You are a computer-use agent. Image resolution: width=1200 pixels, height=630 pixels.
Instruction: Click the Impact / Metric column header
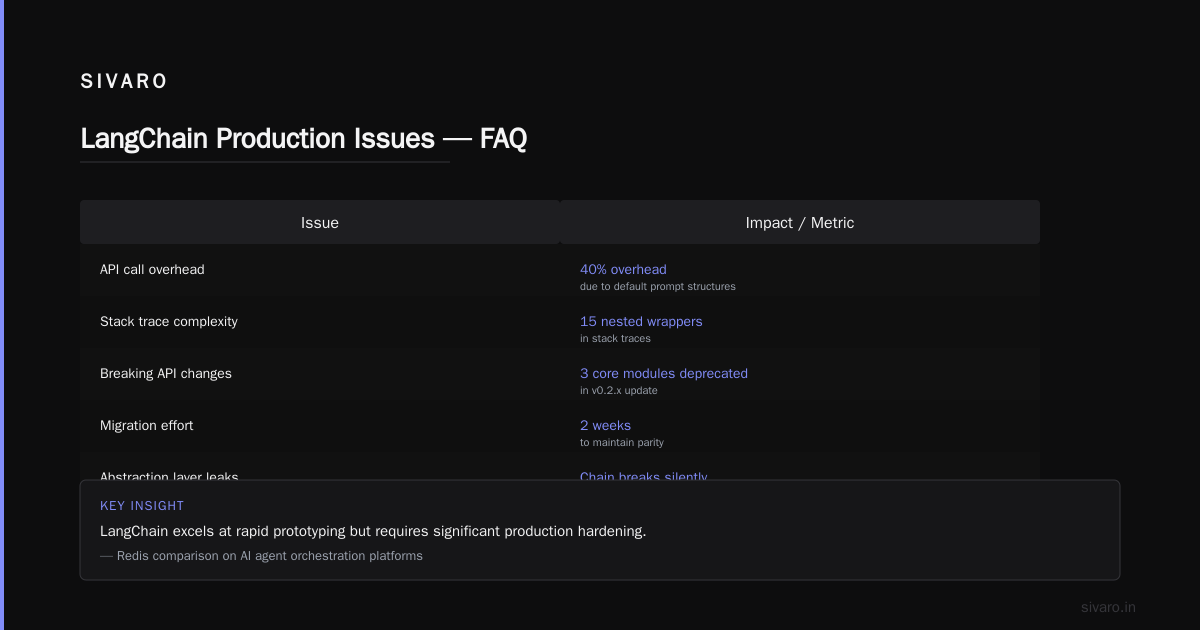(800, 223)
